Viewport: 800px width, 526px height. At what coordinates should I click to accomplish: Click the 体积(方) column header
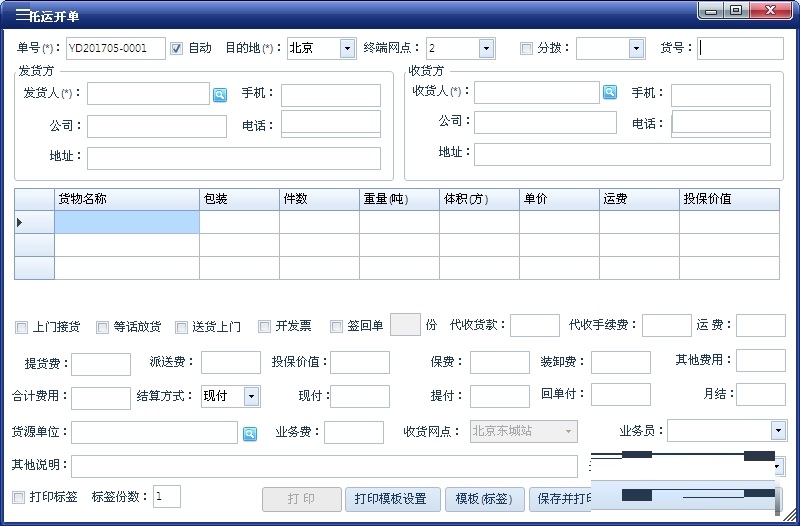tap(480, 199)
